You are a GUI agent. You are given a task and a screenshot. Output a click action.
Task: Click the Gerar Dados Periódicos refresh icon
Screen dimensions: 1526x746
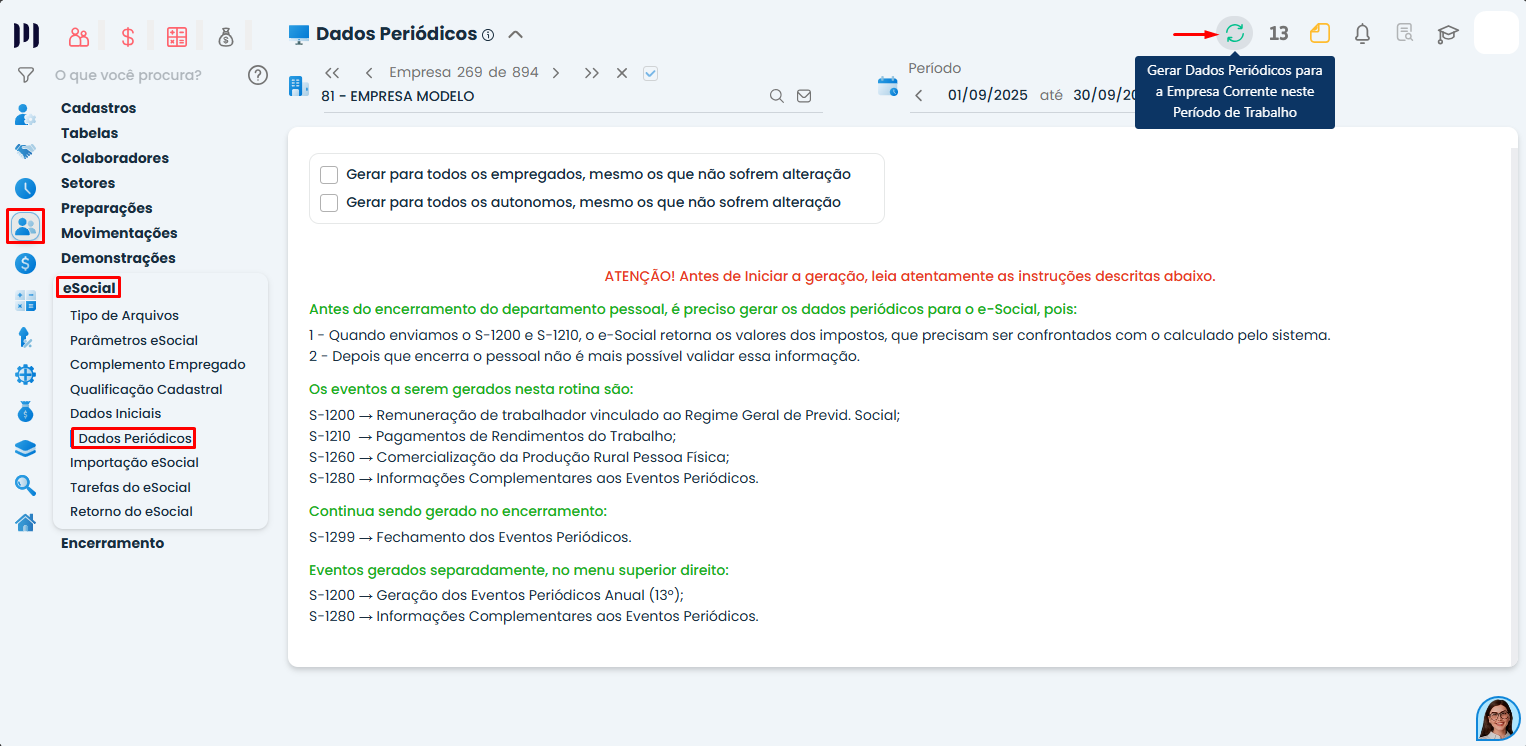pyautogui.click(x=1235, y=33)
